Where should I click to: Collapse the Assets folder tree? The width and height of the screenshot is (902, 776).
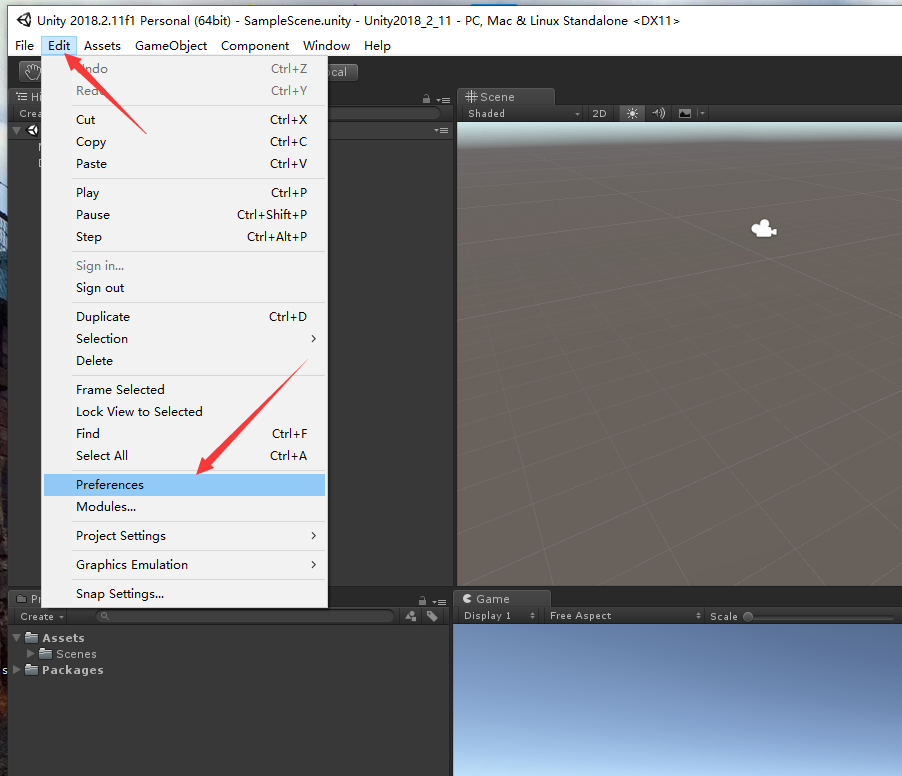tap(17, 637)
